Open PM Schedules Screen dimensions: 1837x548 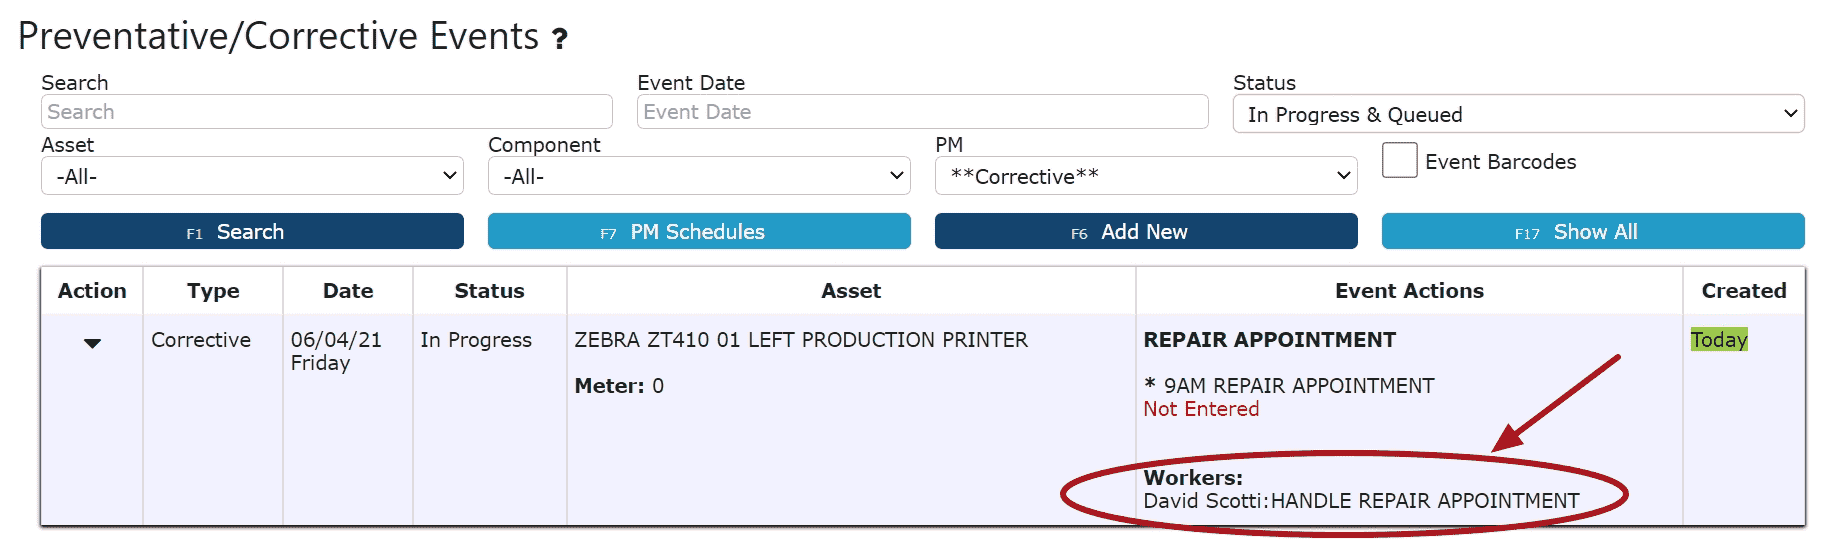point(698,231)
